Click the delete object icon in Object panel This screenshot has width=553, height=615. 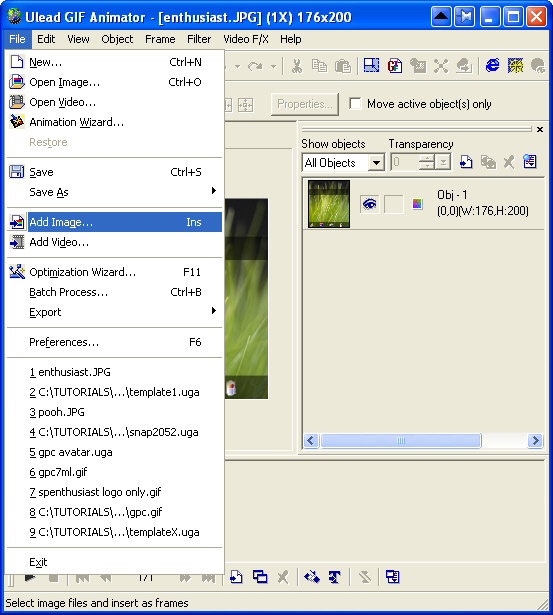[x=509, y=162]
